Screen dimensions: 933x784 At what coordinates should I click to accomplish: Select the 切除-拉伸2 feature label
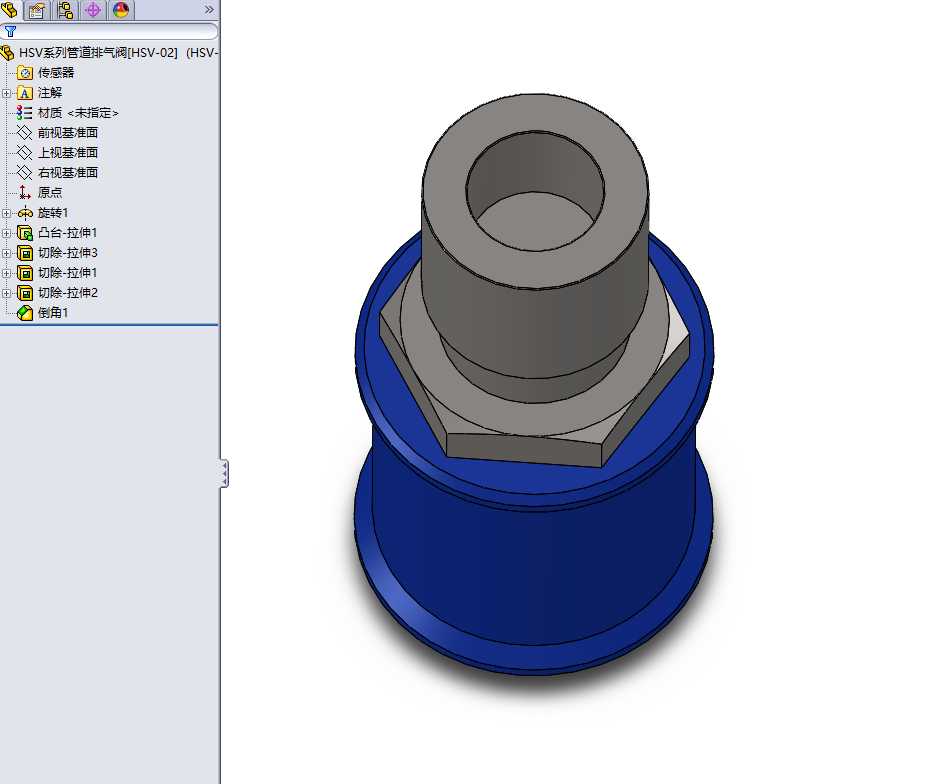(x=68, y=293)
